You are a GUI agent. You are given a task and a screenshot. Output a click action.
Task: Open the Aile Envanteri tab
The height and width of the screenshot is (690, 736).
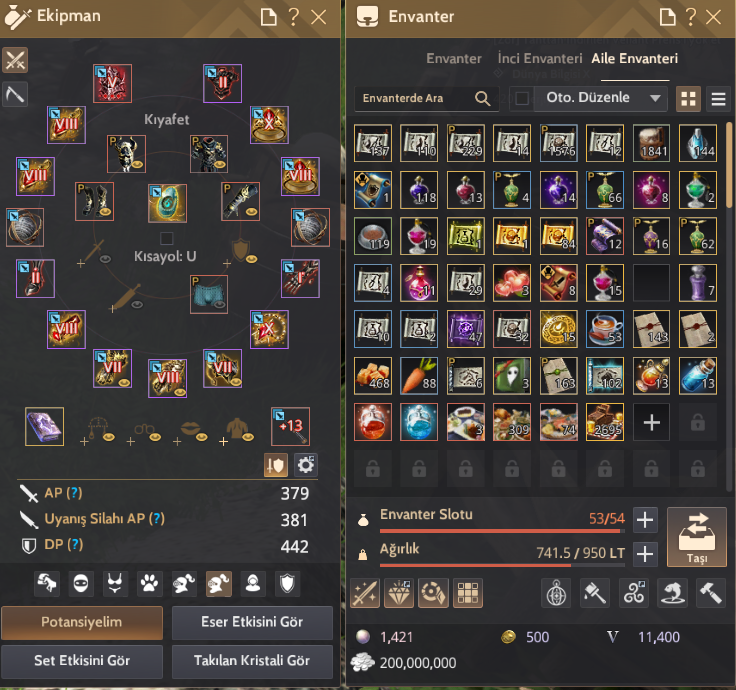pos(635,59)
